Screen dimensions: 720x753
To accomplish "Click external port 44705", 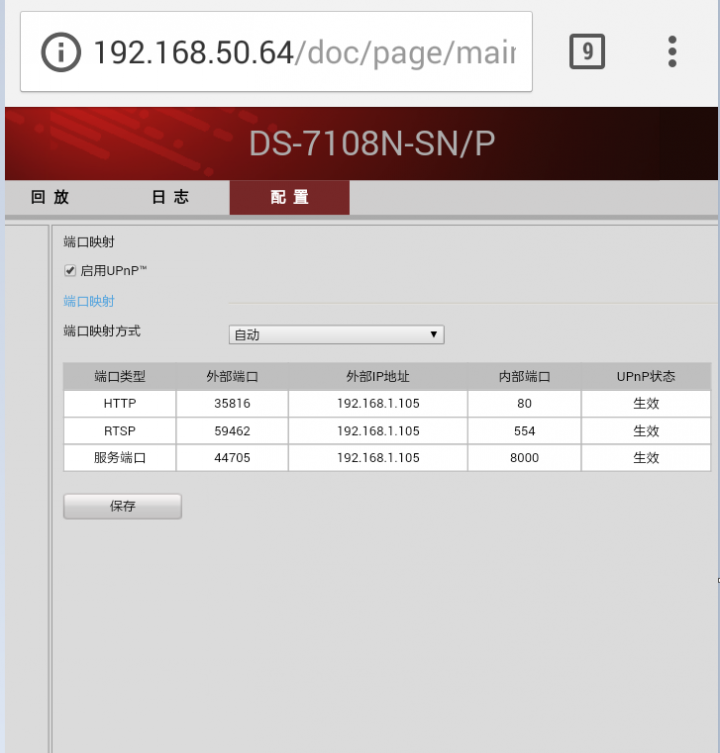I will click(232, 458).
